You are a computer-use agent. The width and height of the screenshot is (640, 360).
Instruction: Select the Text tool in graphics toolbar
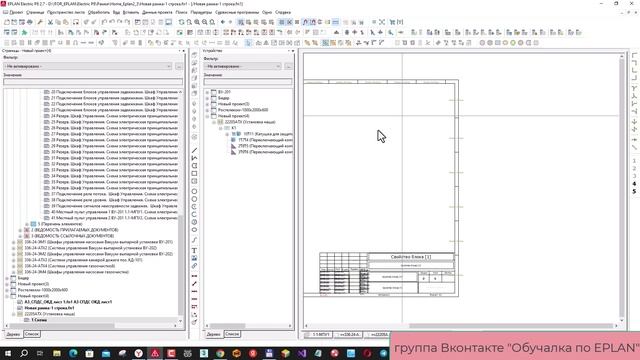[x=194, y=250]
